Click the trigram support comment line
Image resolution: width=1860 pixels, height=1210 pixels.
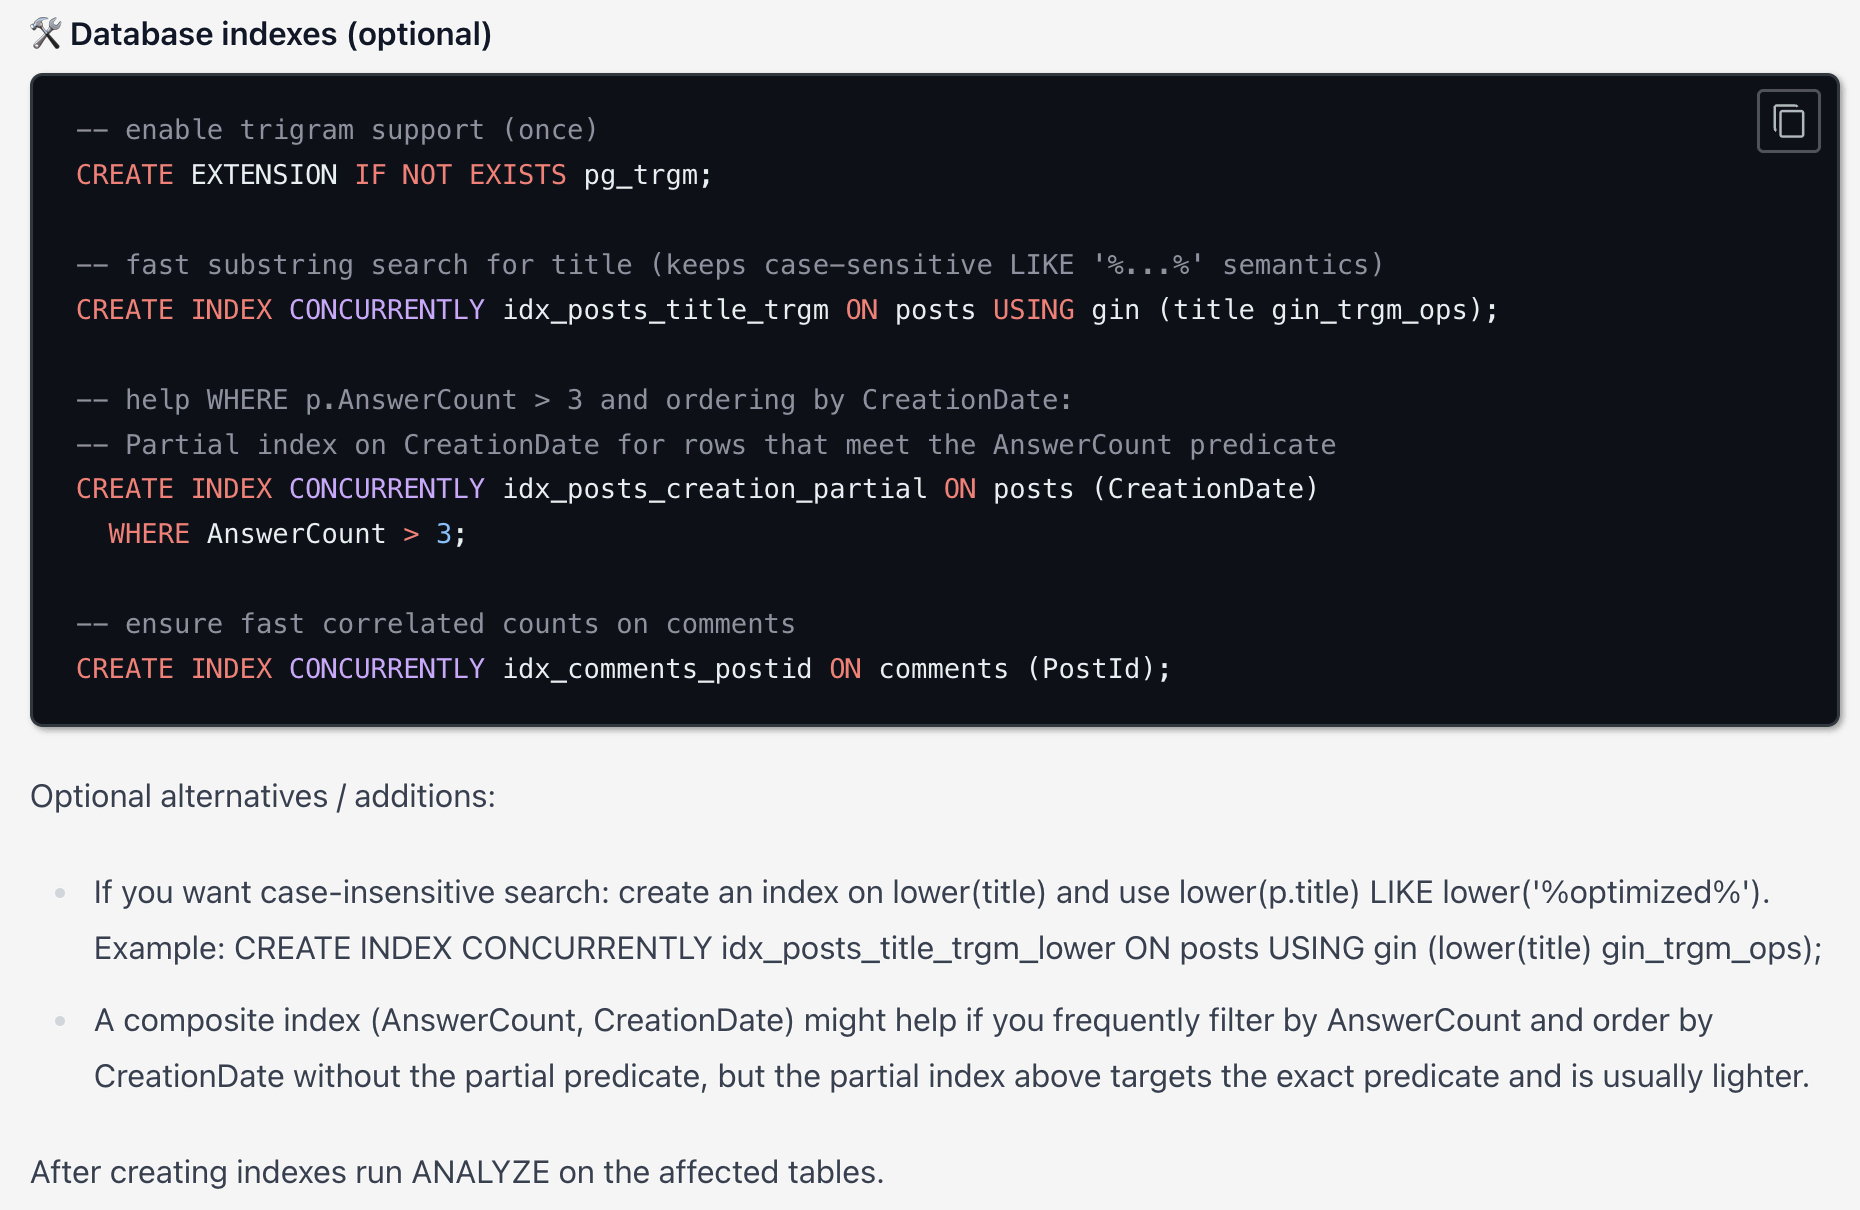337,129
